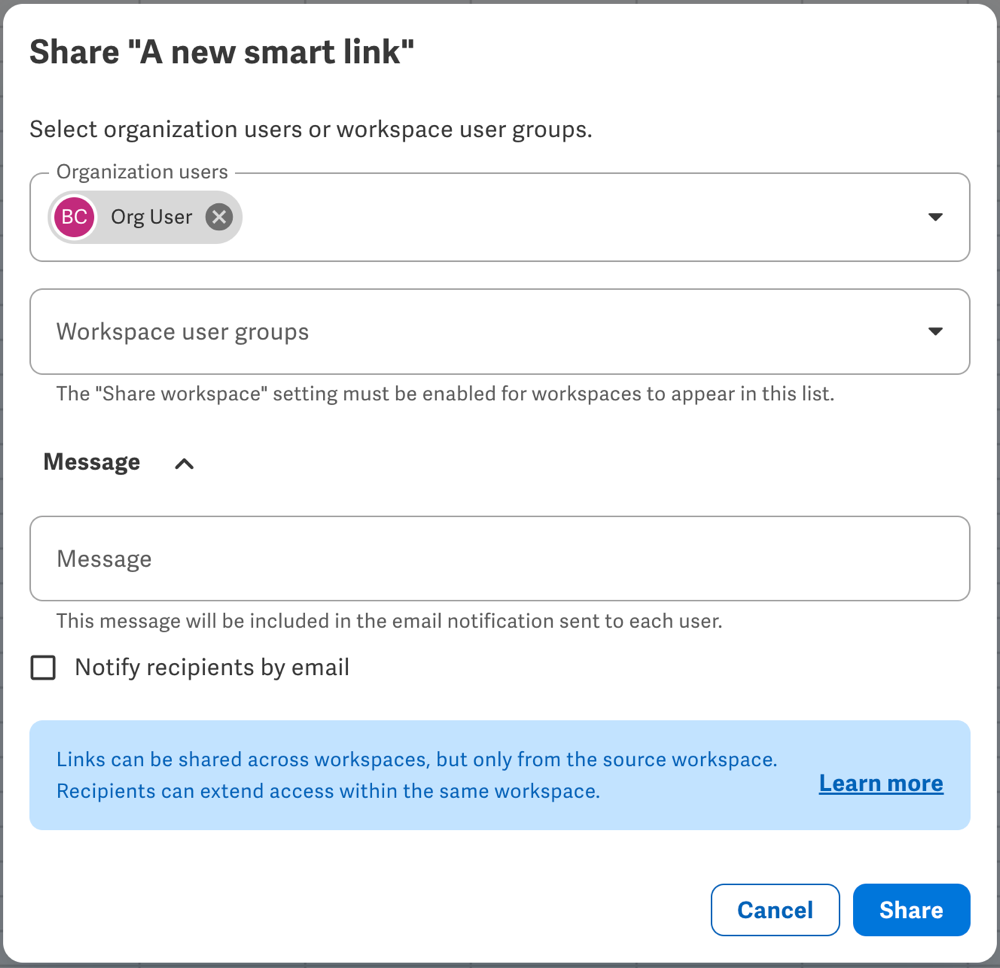Click the bold Message section heading

[x=92, y=462]
